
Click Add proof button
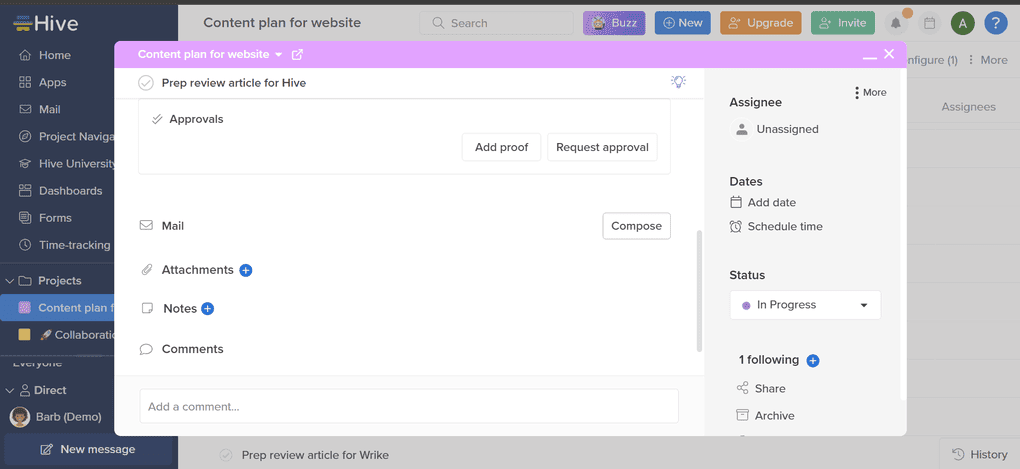click(501, 147)
